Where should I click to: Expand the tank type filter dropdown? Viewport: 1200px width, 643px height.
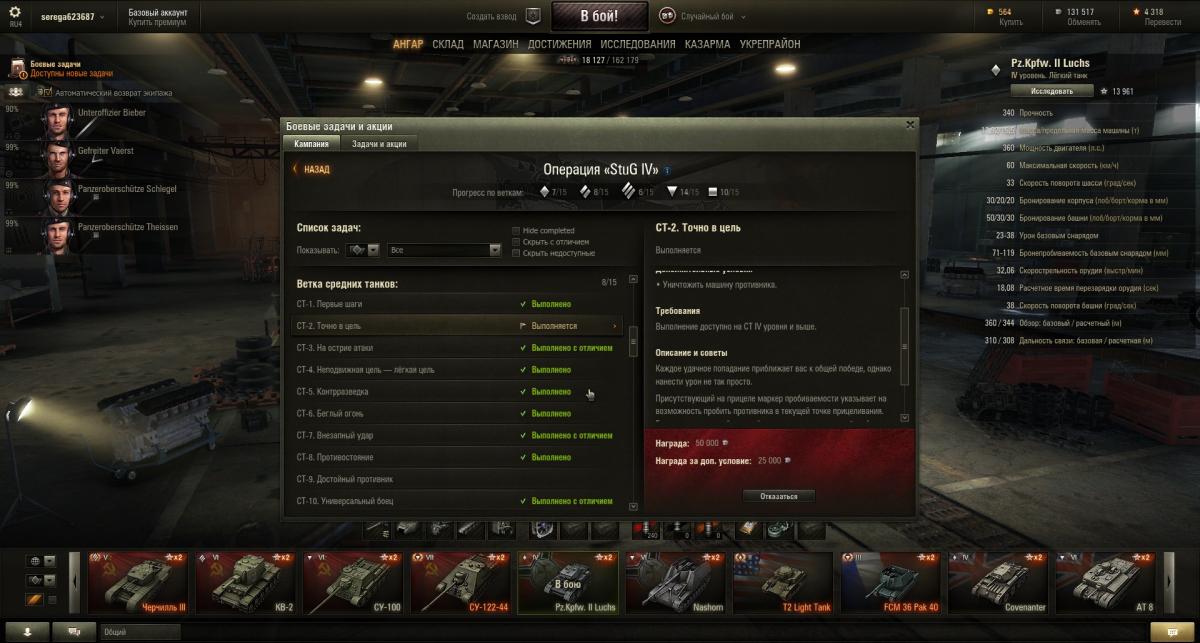coord(362,250)
